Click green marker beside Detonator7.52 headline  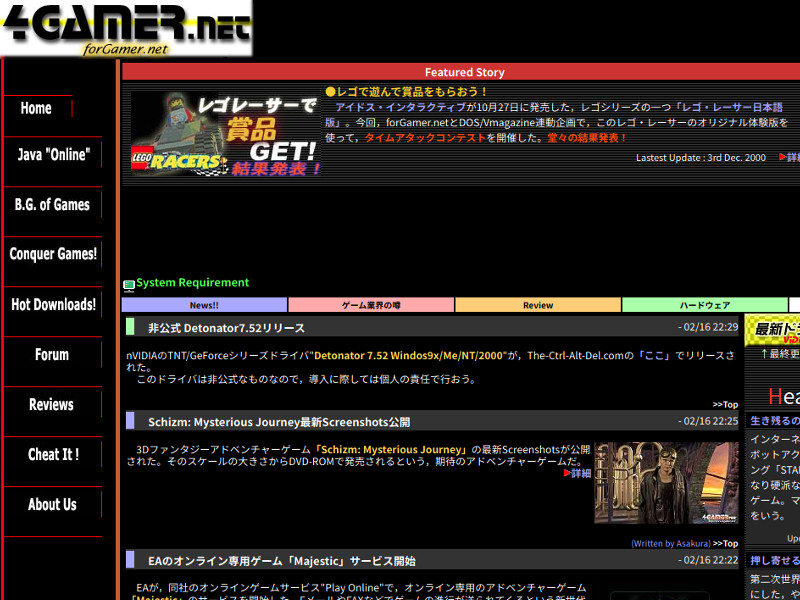(130, 327)
